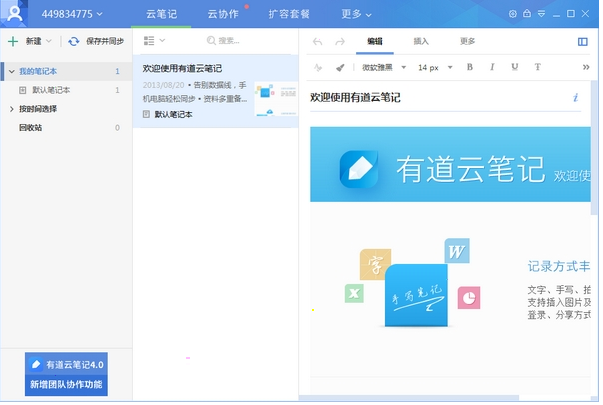Click the 有道云笔记 banner image in note
This screenshot has width=603, height=405.
tap(450, 164)
